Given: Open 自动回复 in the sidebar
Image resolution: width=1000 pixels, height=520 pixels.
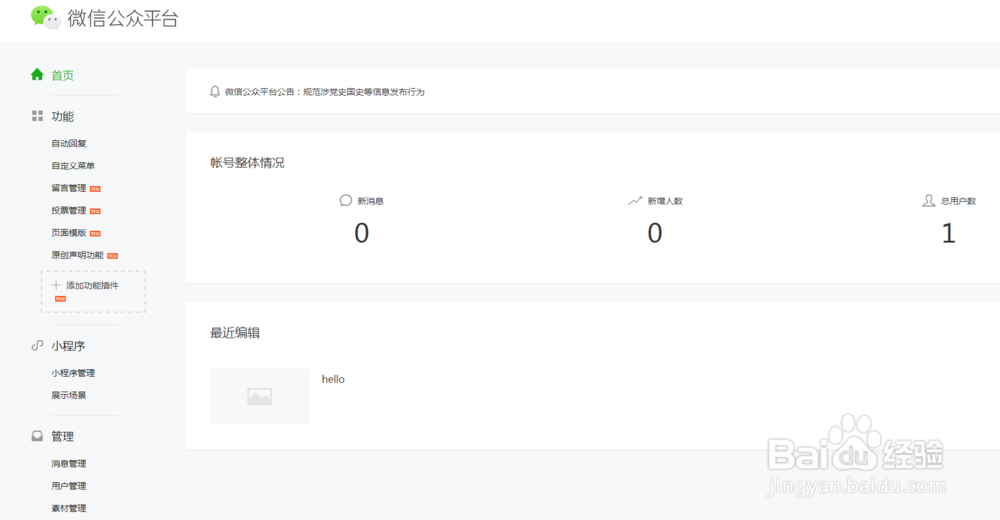Looking at the screenshot, I should pos(69,144).
